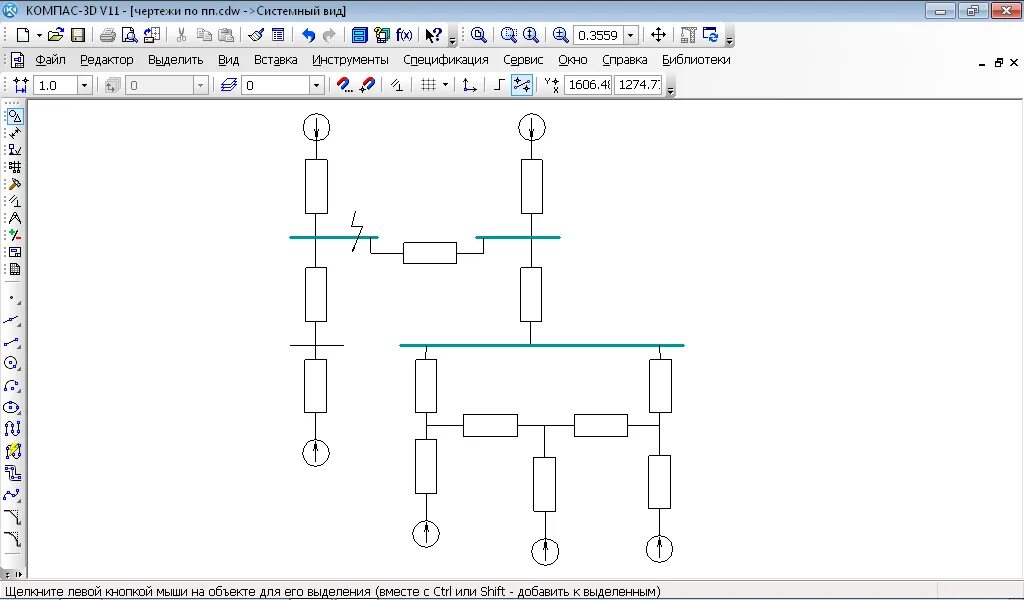The height and width of the screenshot is (600, 1024).
Task: Expand the New document dropdown arrow
Action: (x=39, y=35)
